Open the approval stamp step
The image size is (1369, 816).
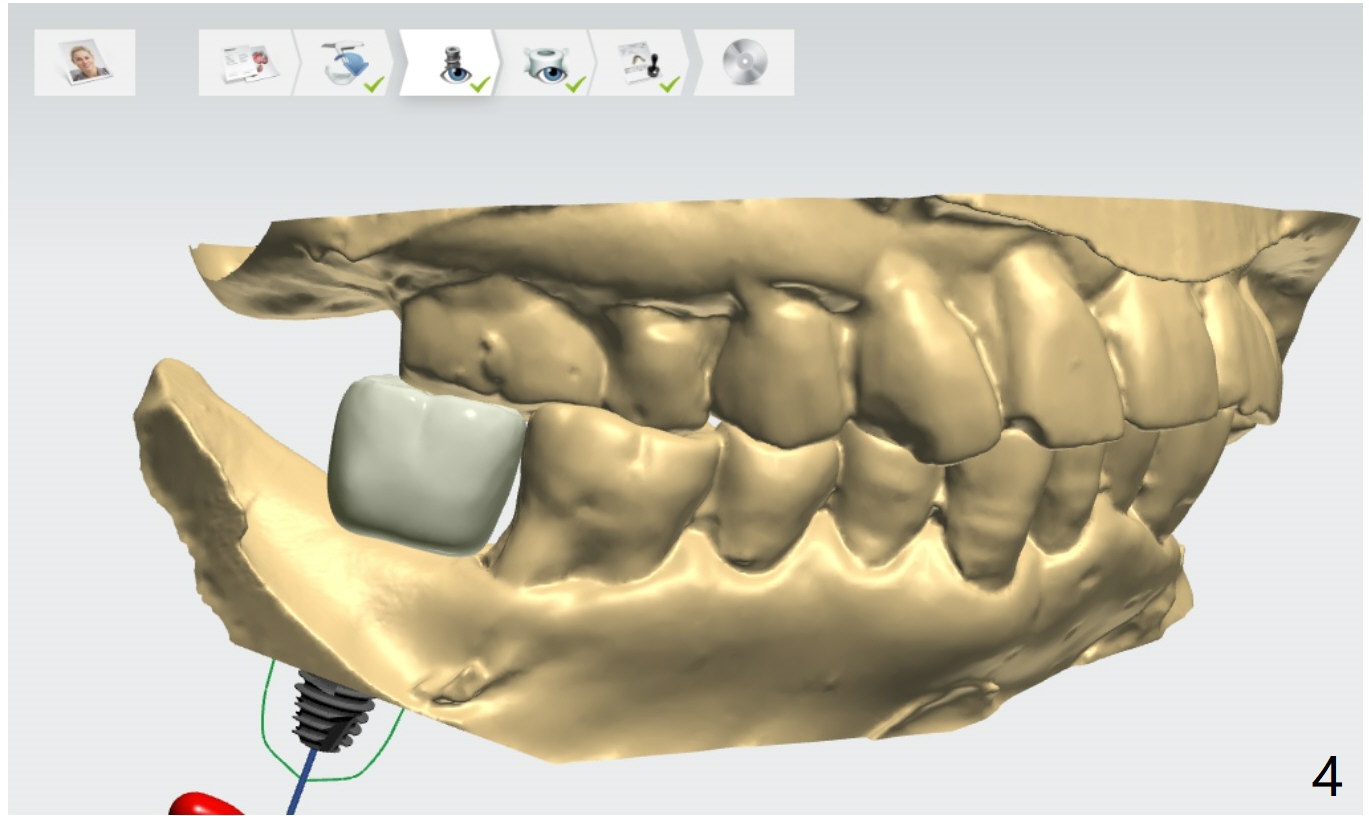641,62
